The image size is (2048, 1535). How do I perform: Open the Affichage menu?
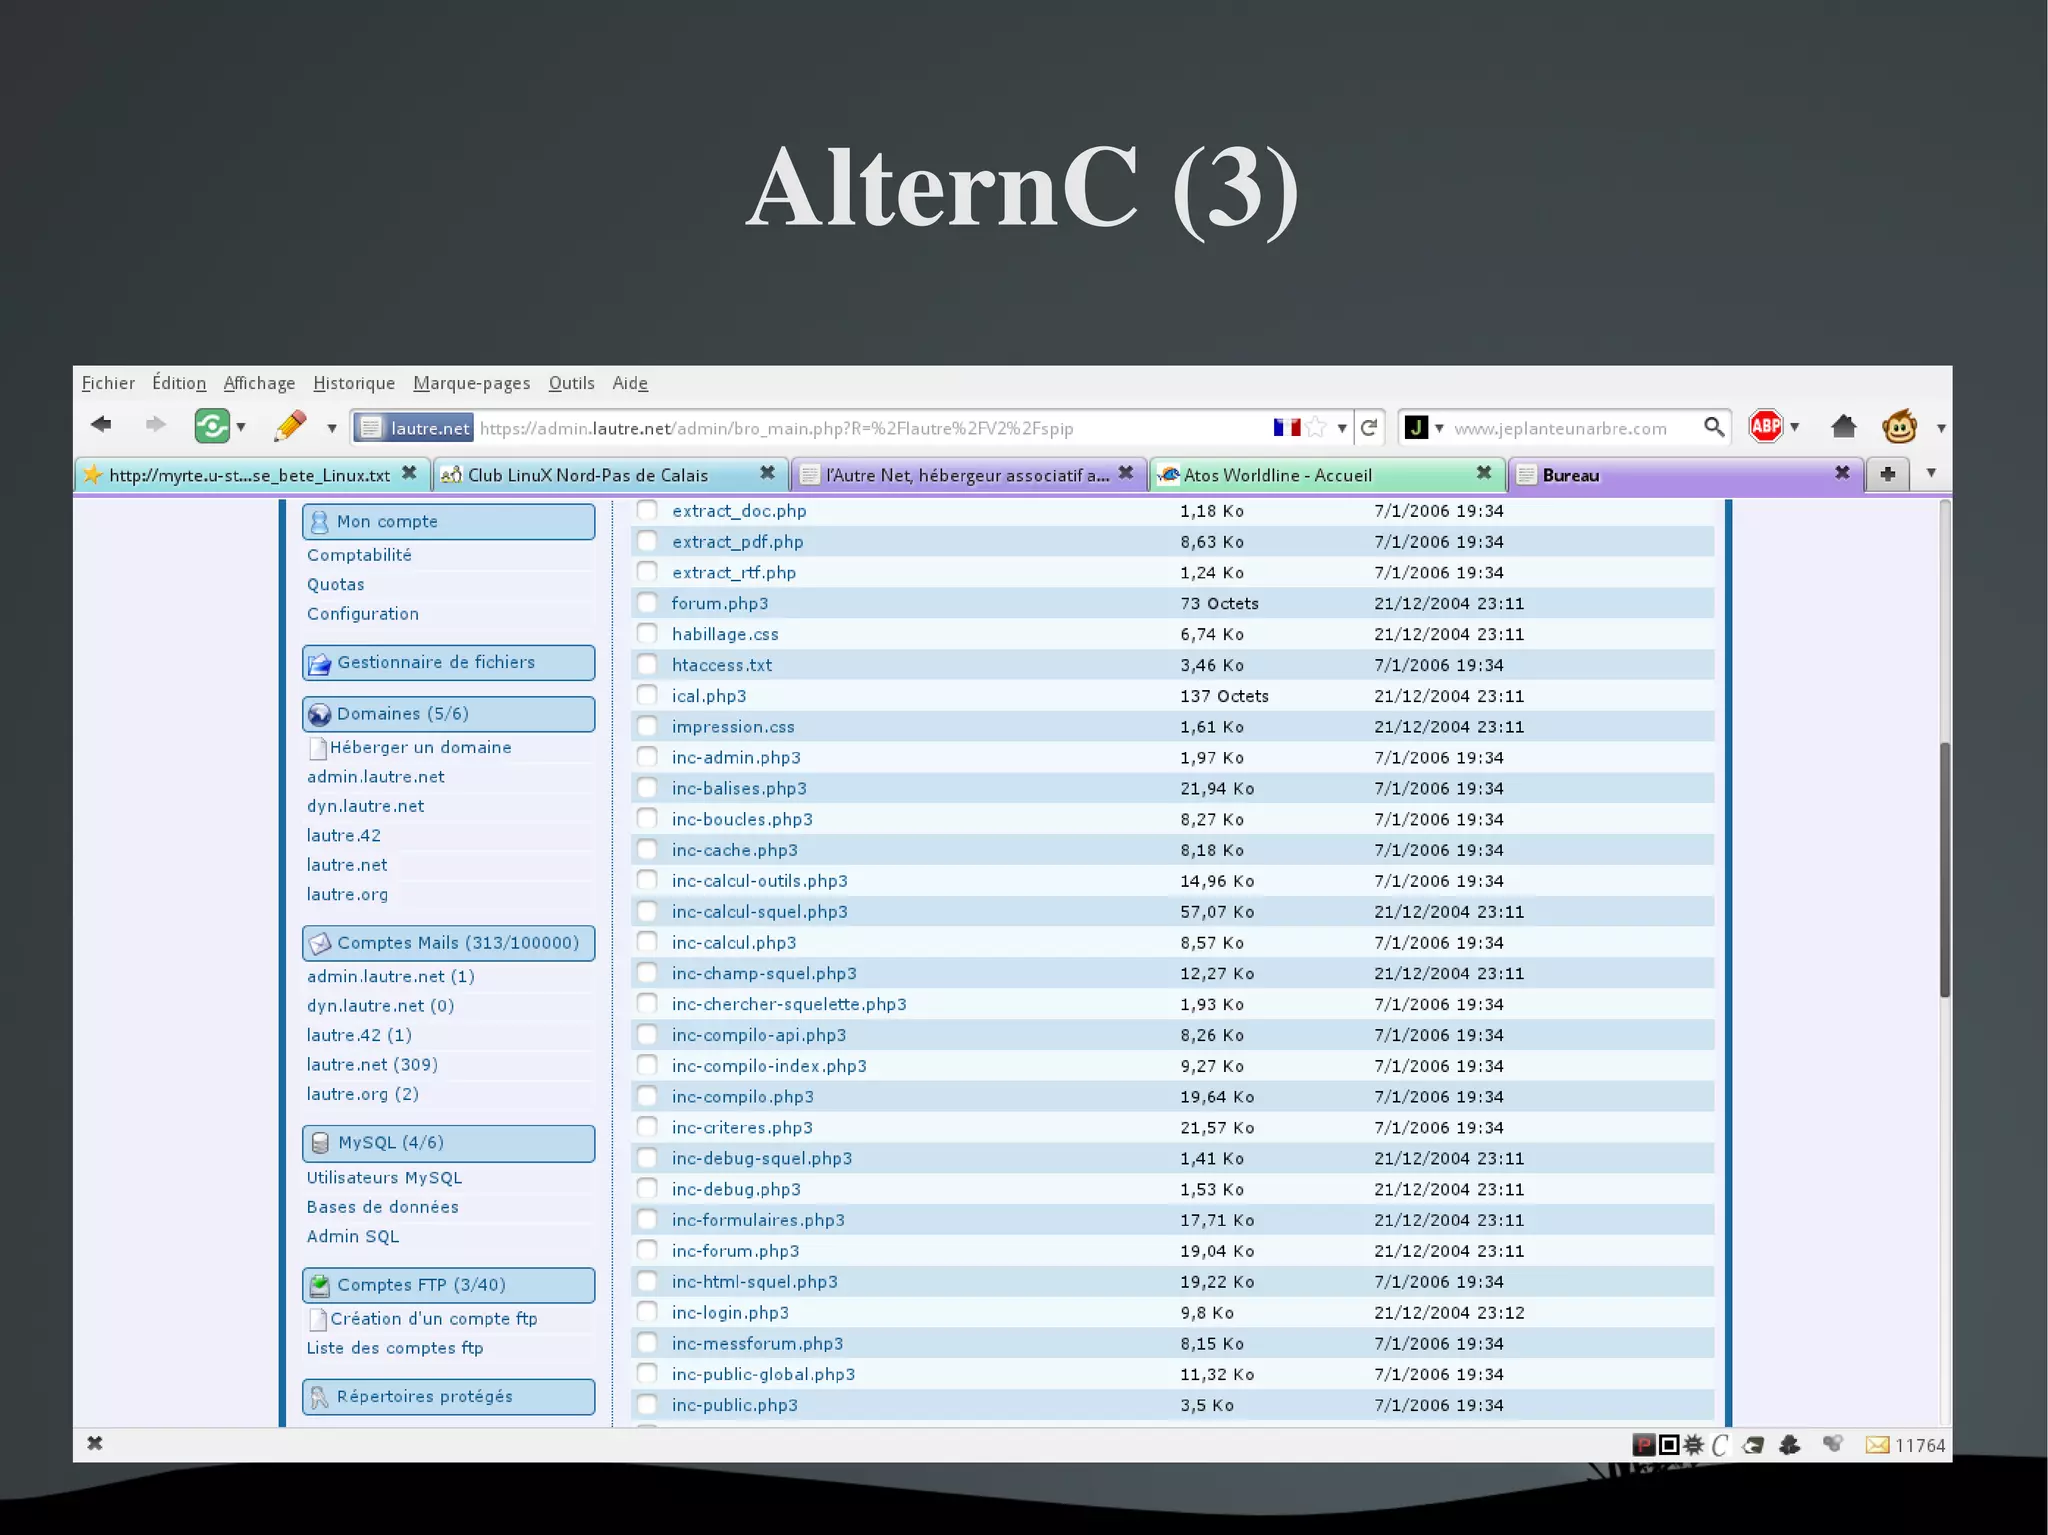click(x=259, y=383)
